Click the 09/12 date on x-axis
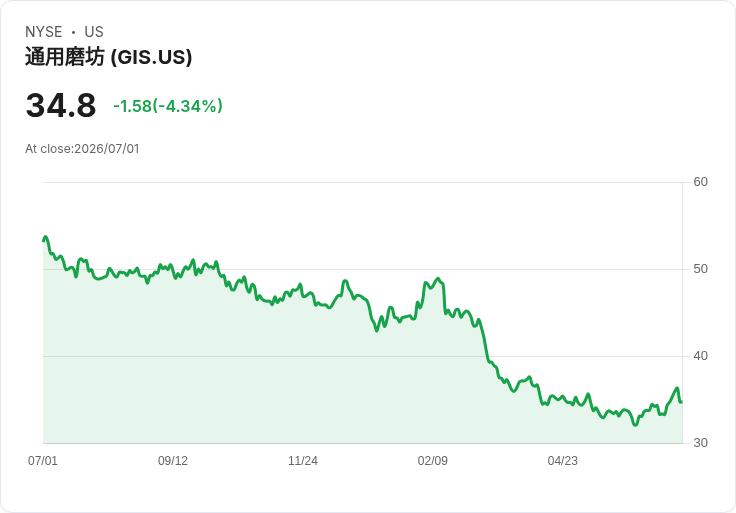 (173, 460)
